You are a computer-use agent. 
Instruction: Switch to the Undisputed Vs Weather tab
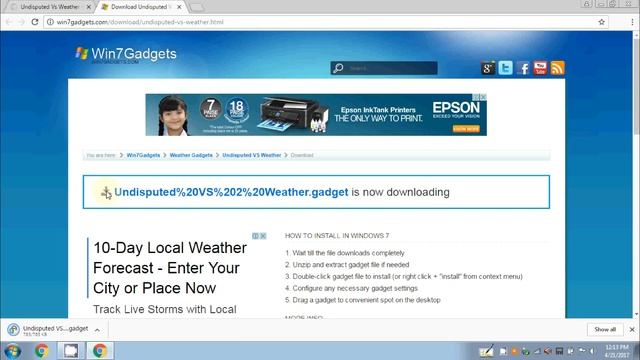point(49,7)
